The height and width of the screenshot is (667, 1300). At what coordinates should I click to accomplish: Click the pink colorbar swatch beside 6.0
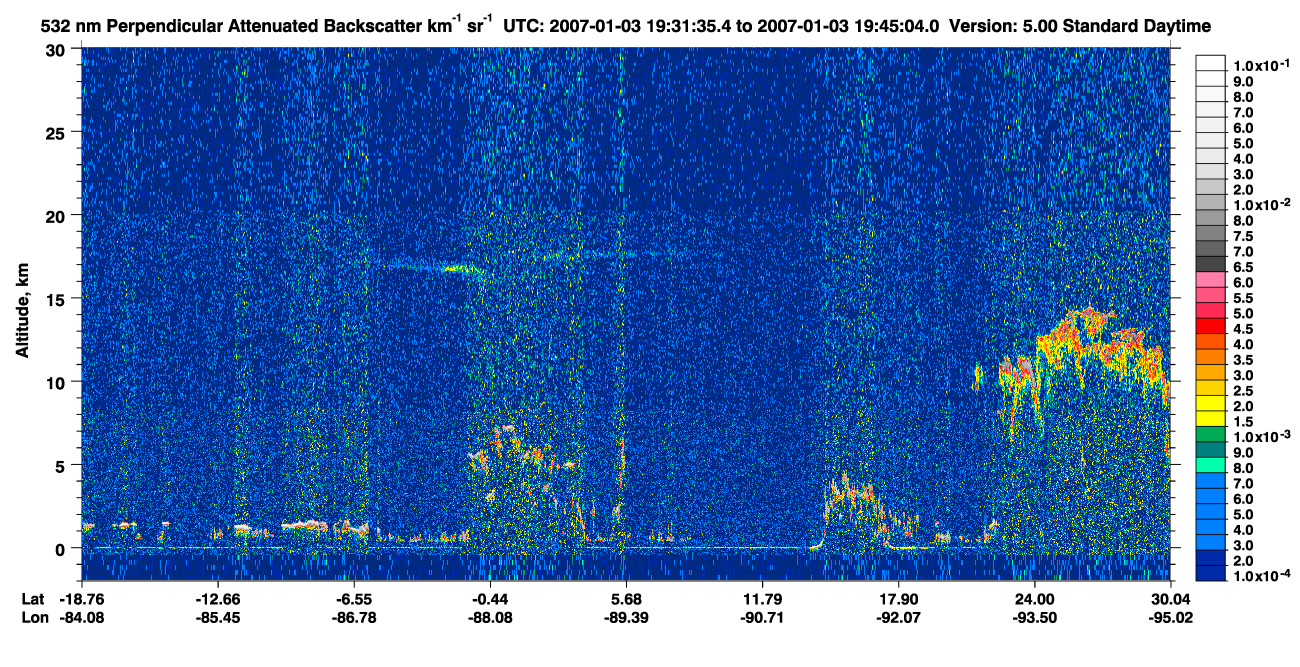(x=1211, y=279)
